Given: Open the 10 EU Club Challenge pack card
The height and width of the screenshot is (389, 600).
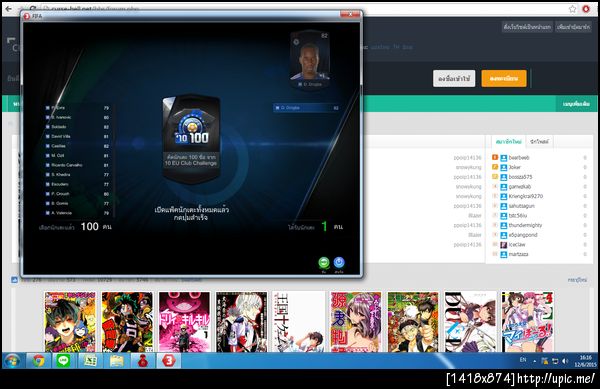Looking at the screenshot, I should pyautogui.click(x=191, y=138).
